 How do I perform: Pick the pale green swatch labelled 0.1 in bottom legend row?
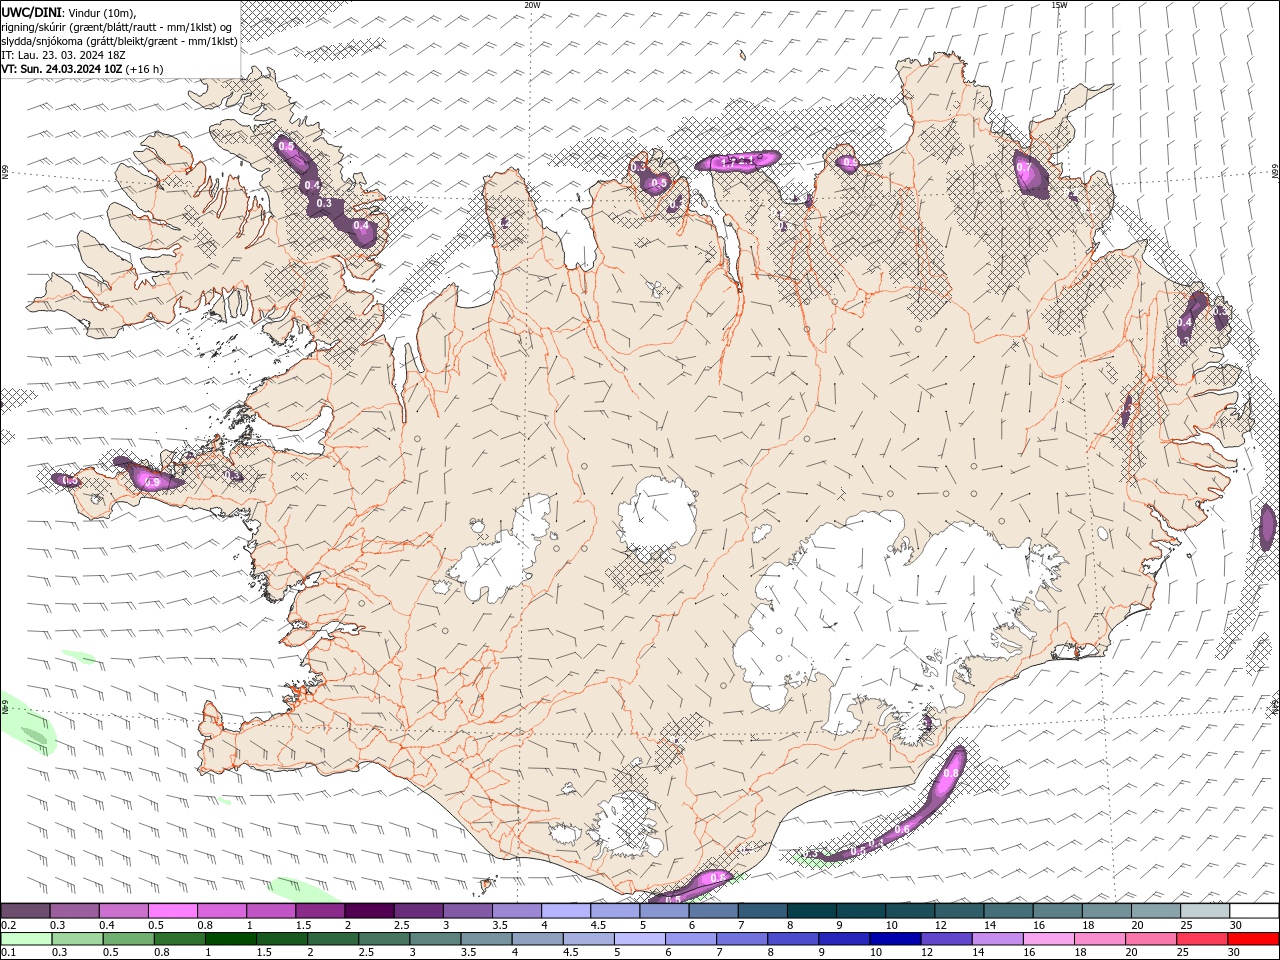27,939
